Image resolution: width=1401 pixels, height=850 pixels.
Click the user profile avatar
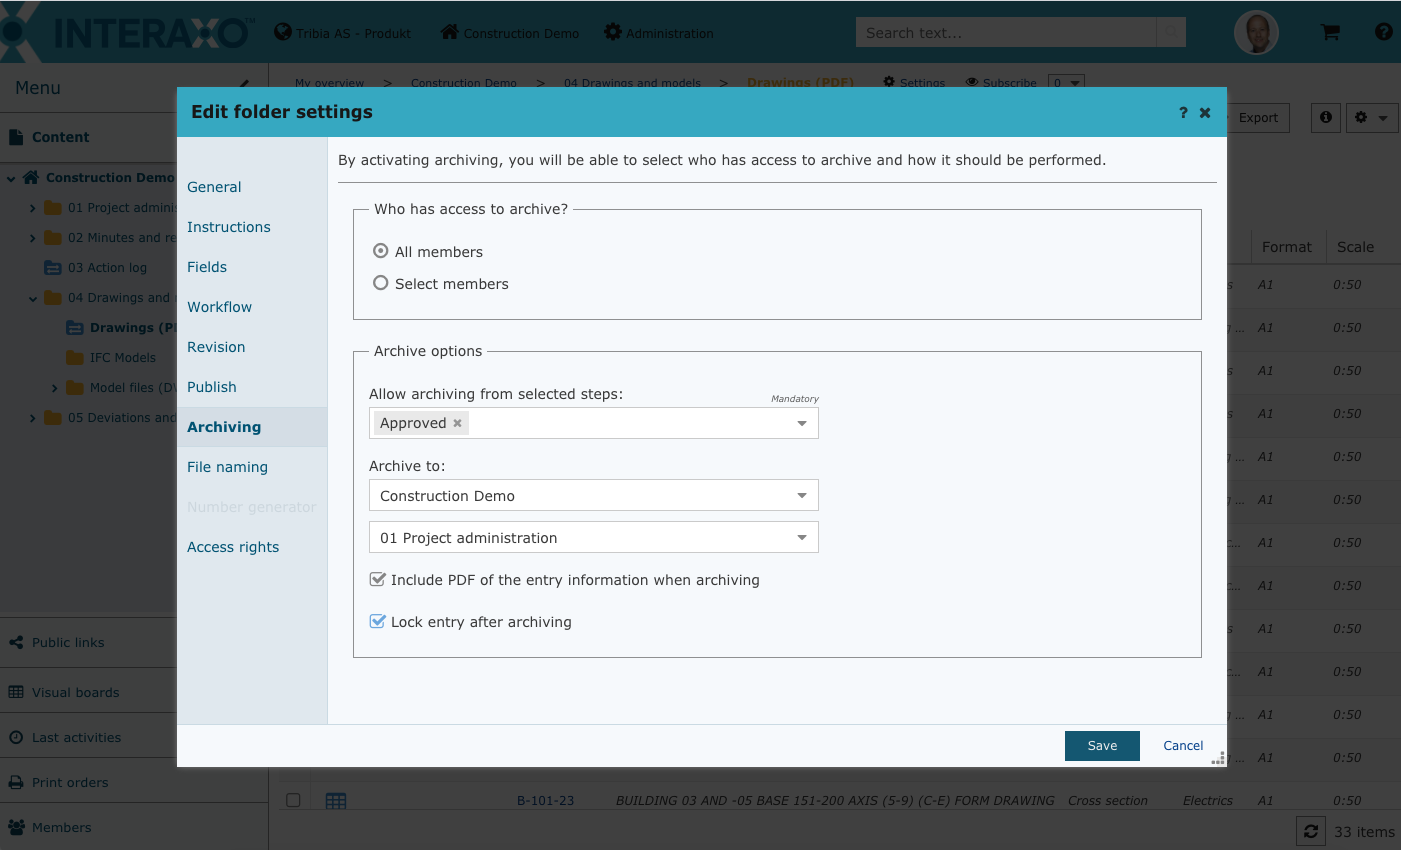1256,33
